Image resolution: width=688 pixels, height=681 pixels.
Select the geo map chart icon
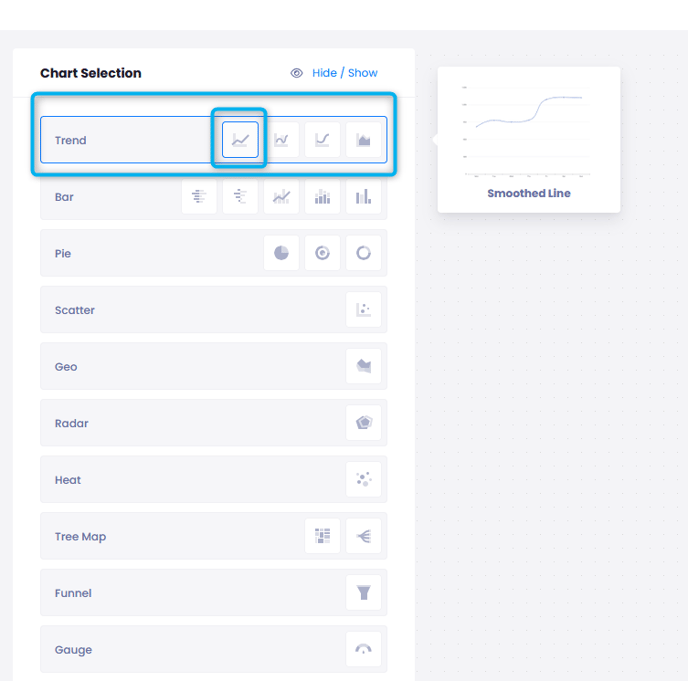363,367
